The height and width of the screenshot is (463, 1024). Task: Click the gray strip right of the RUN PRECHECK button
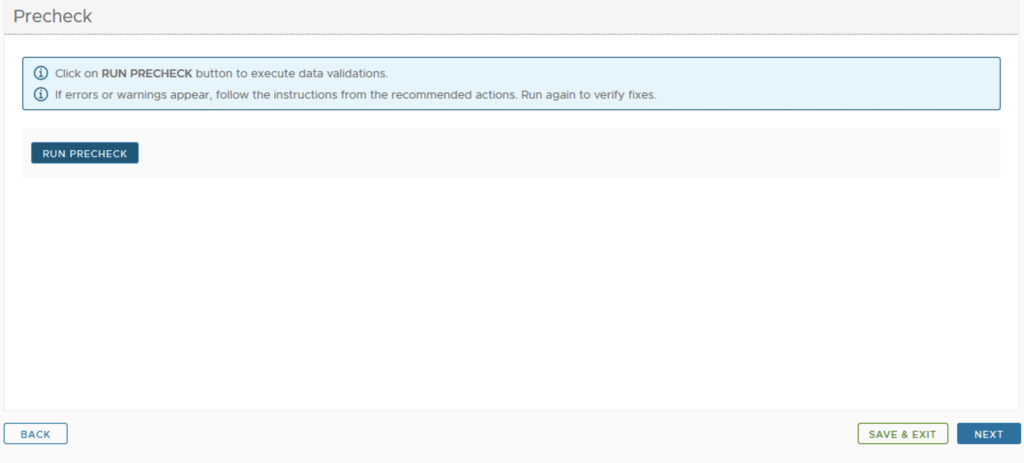(560, 153)
